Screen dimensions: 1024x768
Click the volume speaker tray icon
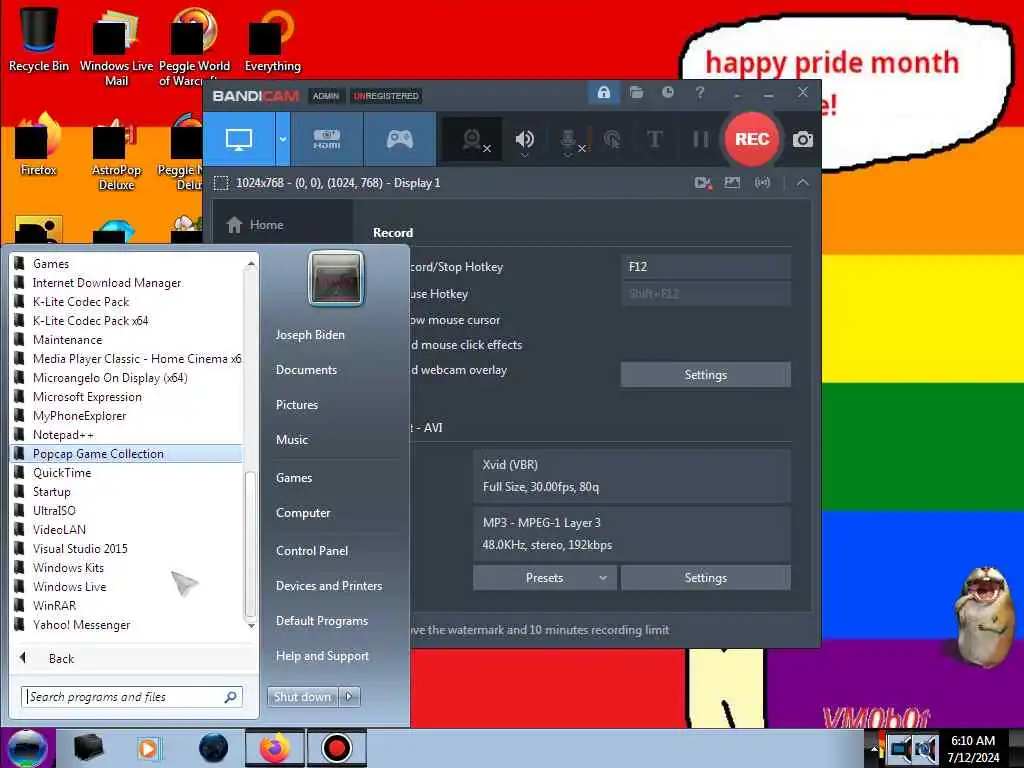pyautogui.click(x=925, y=749)
